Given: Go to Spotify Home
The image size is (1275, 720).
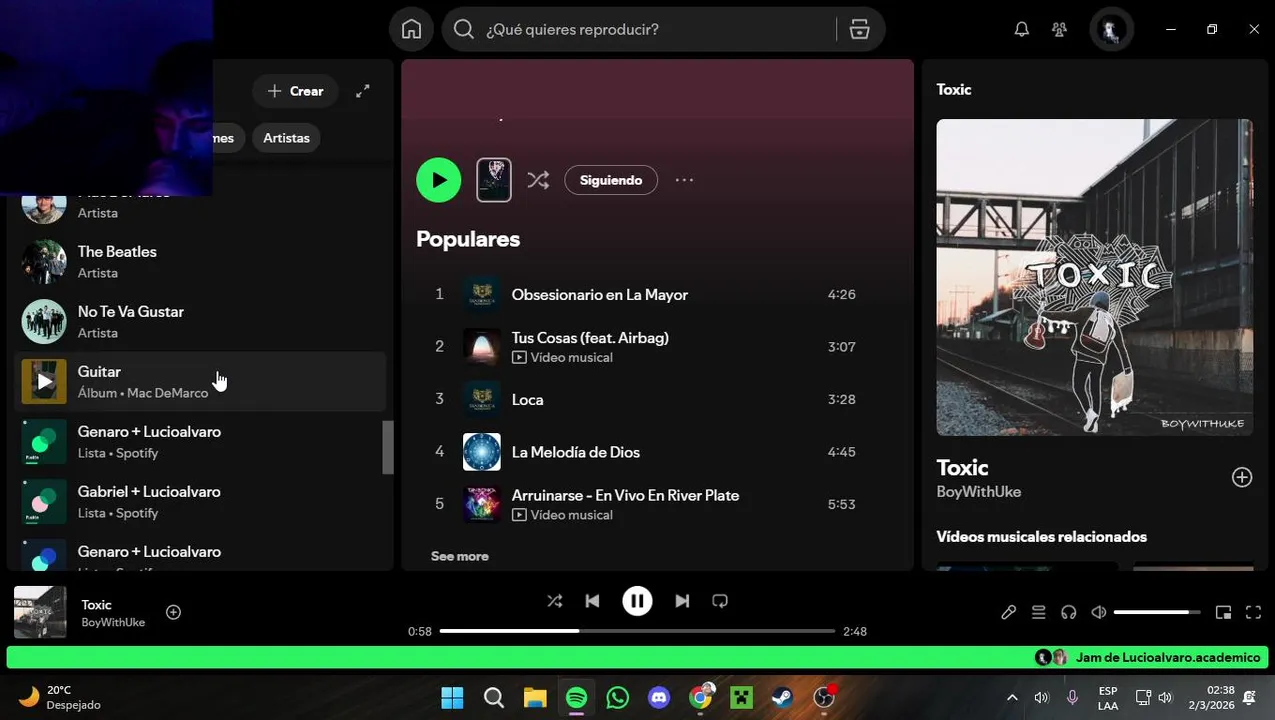Looking at the screenshot, I should 411,29.
